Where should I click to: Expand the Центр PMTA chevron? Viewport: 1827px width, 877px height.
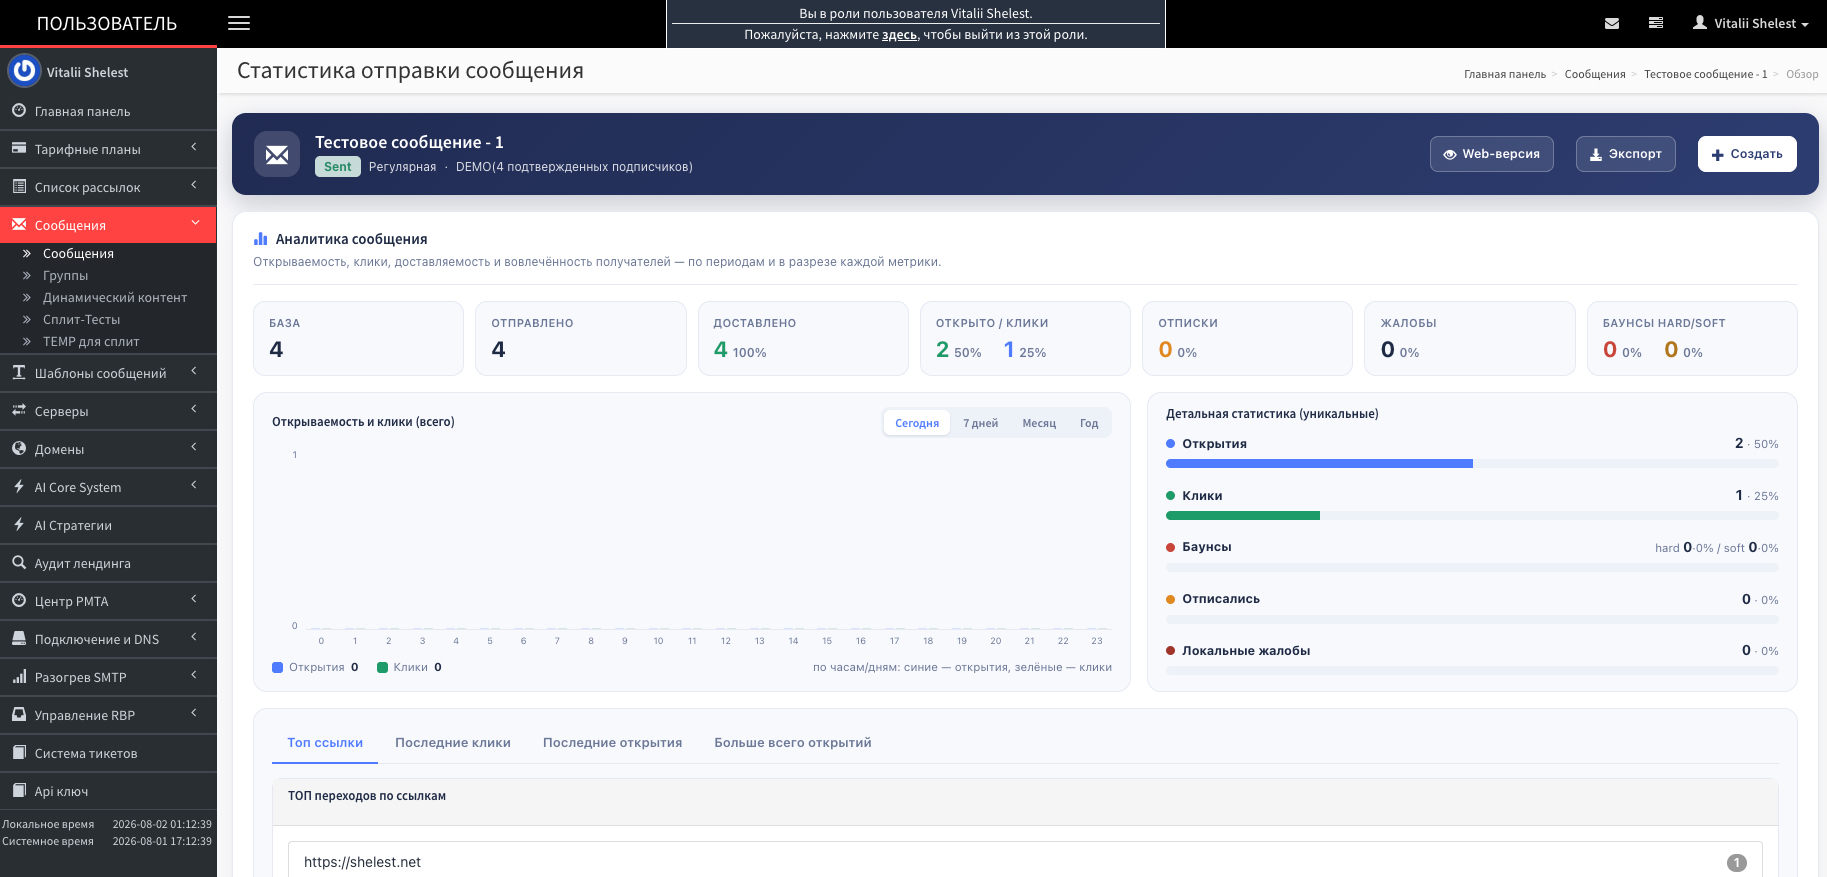194,599
